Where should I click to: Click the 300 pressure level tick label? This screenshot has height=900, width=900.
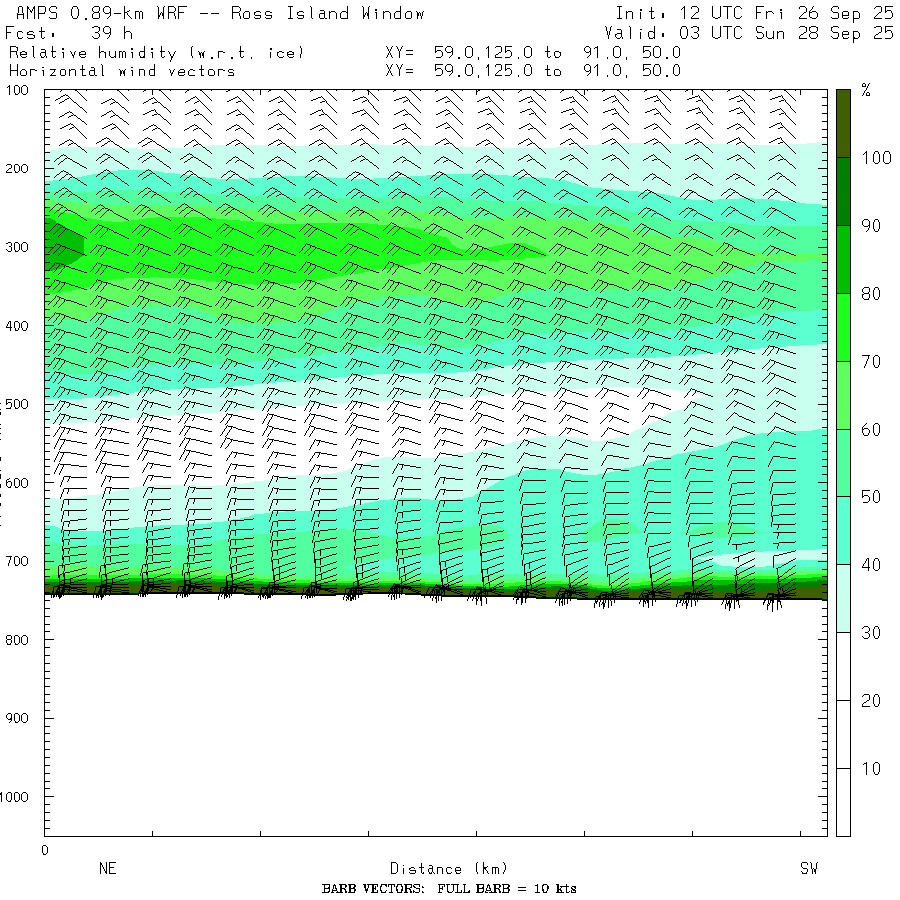(21, 248)
